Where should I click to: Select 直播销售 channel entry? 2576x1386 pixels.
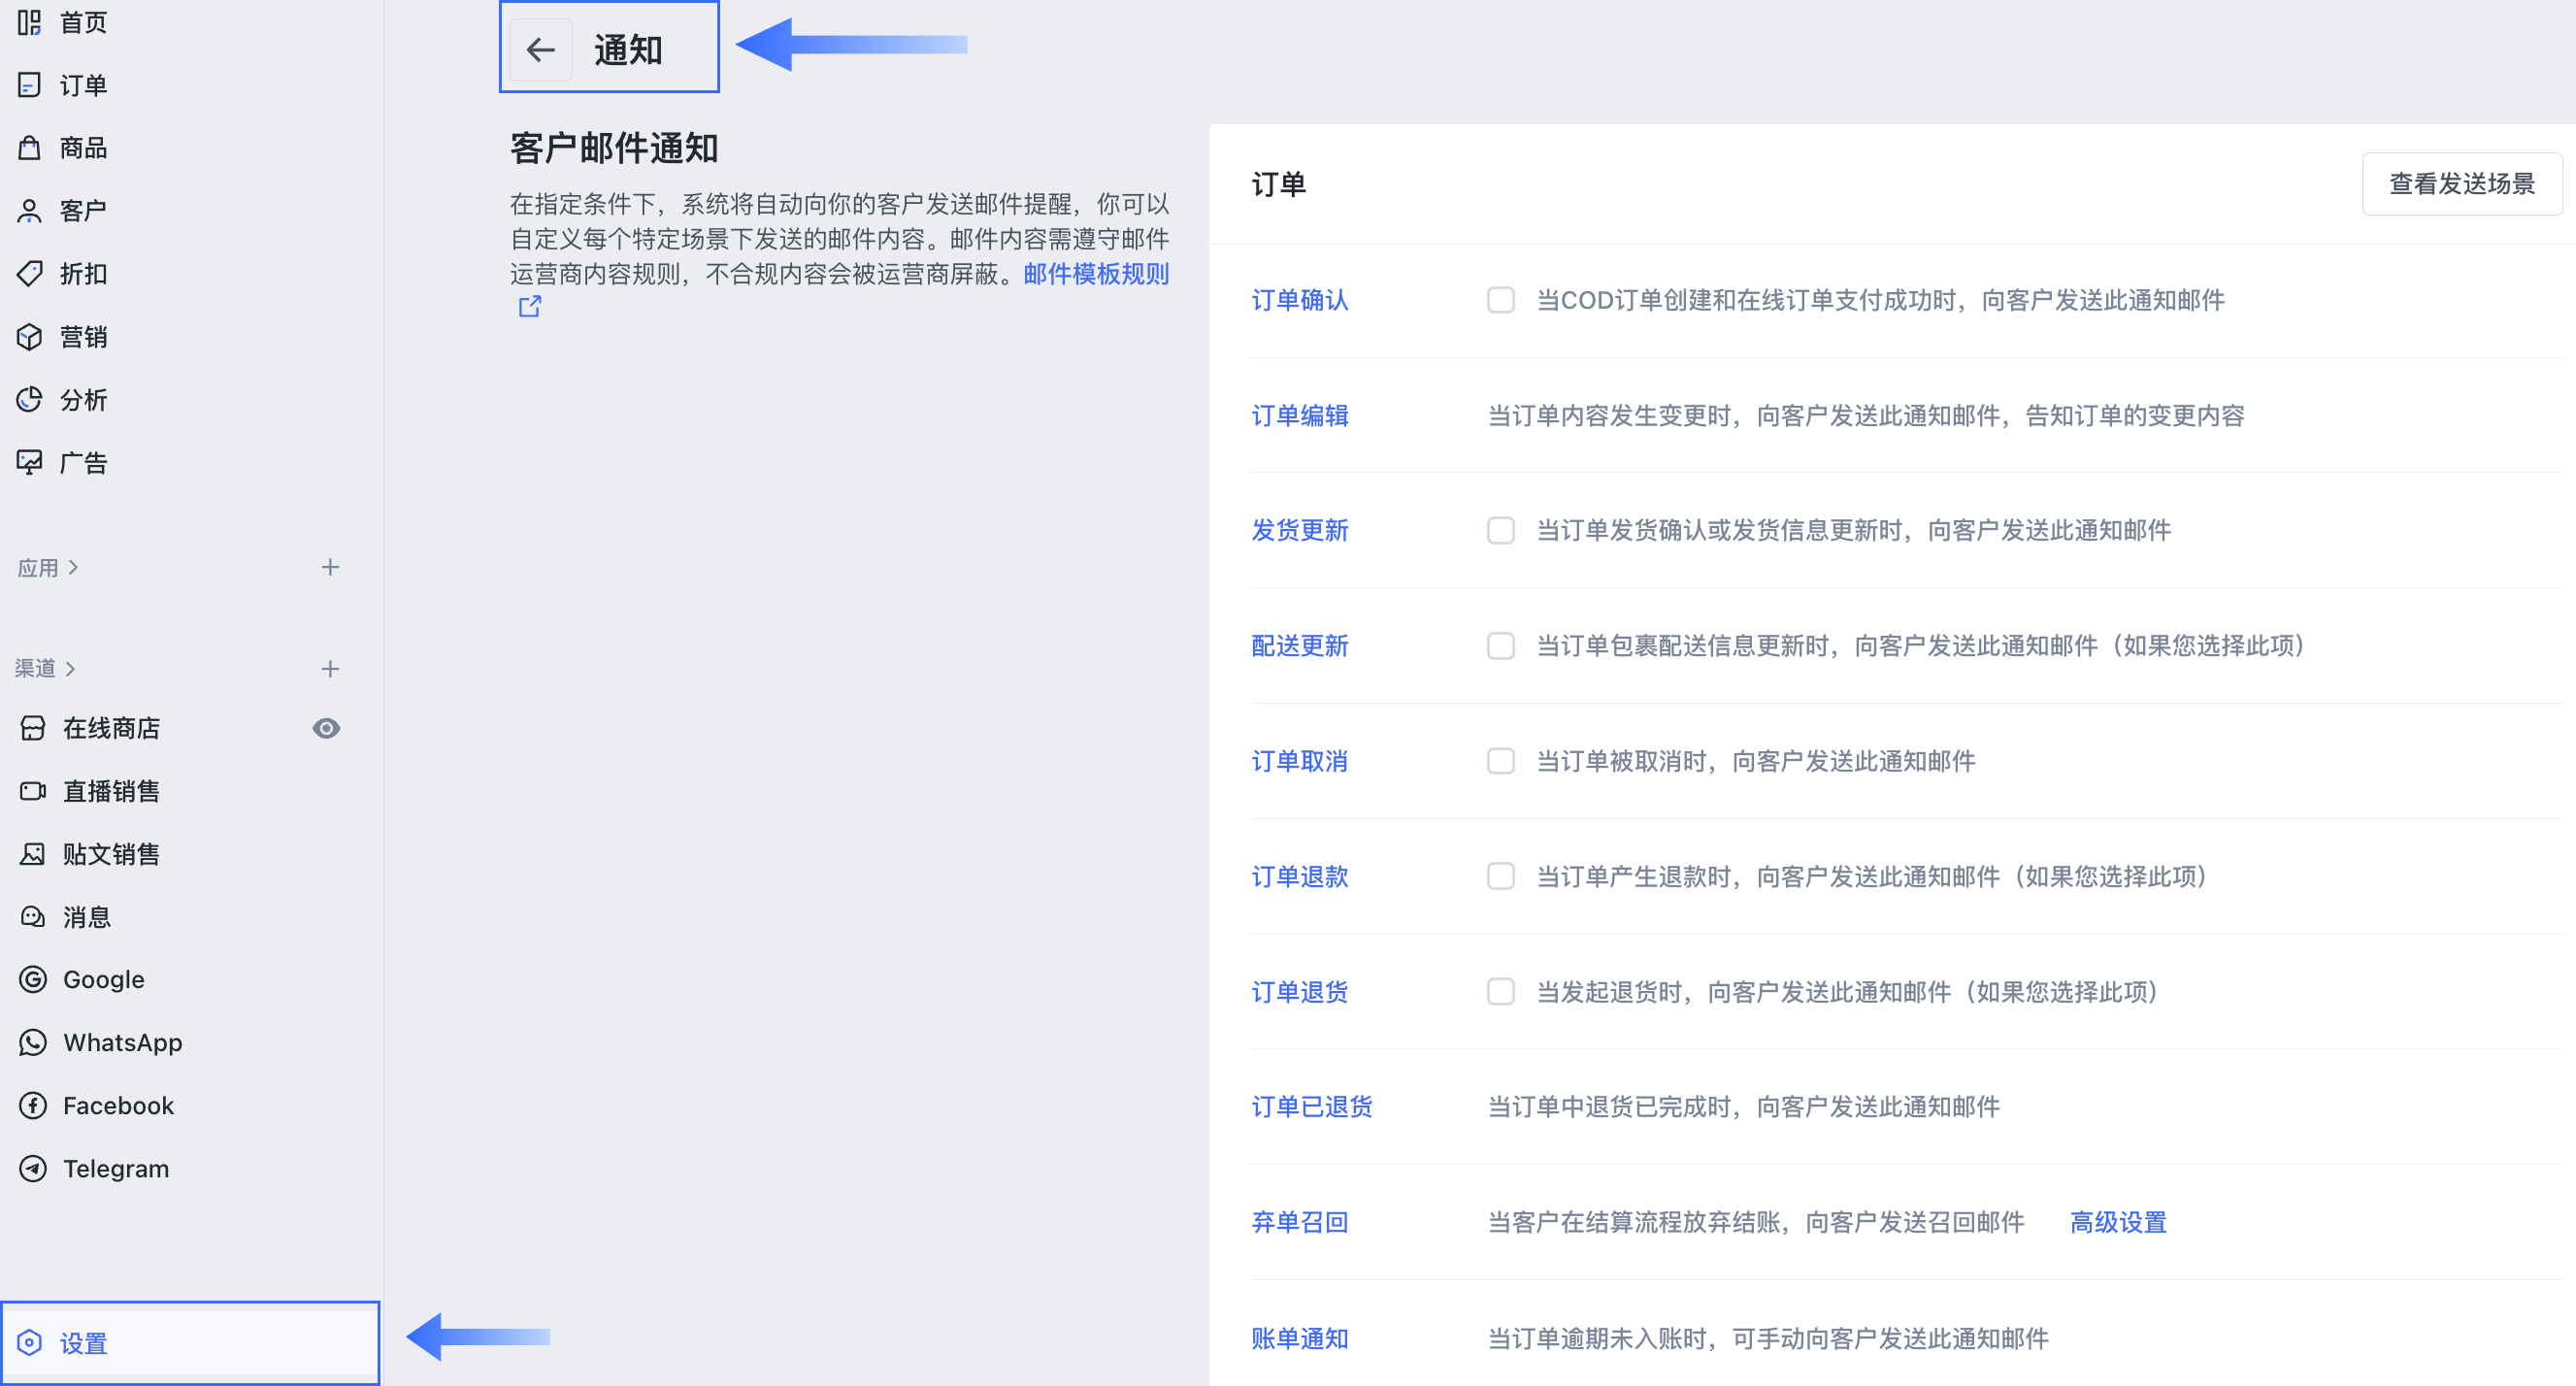point(112,791)
